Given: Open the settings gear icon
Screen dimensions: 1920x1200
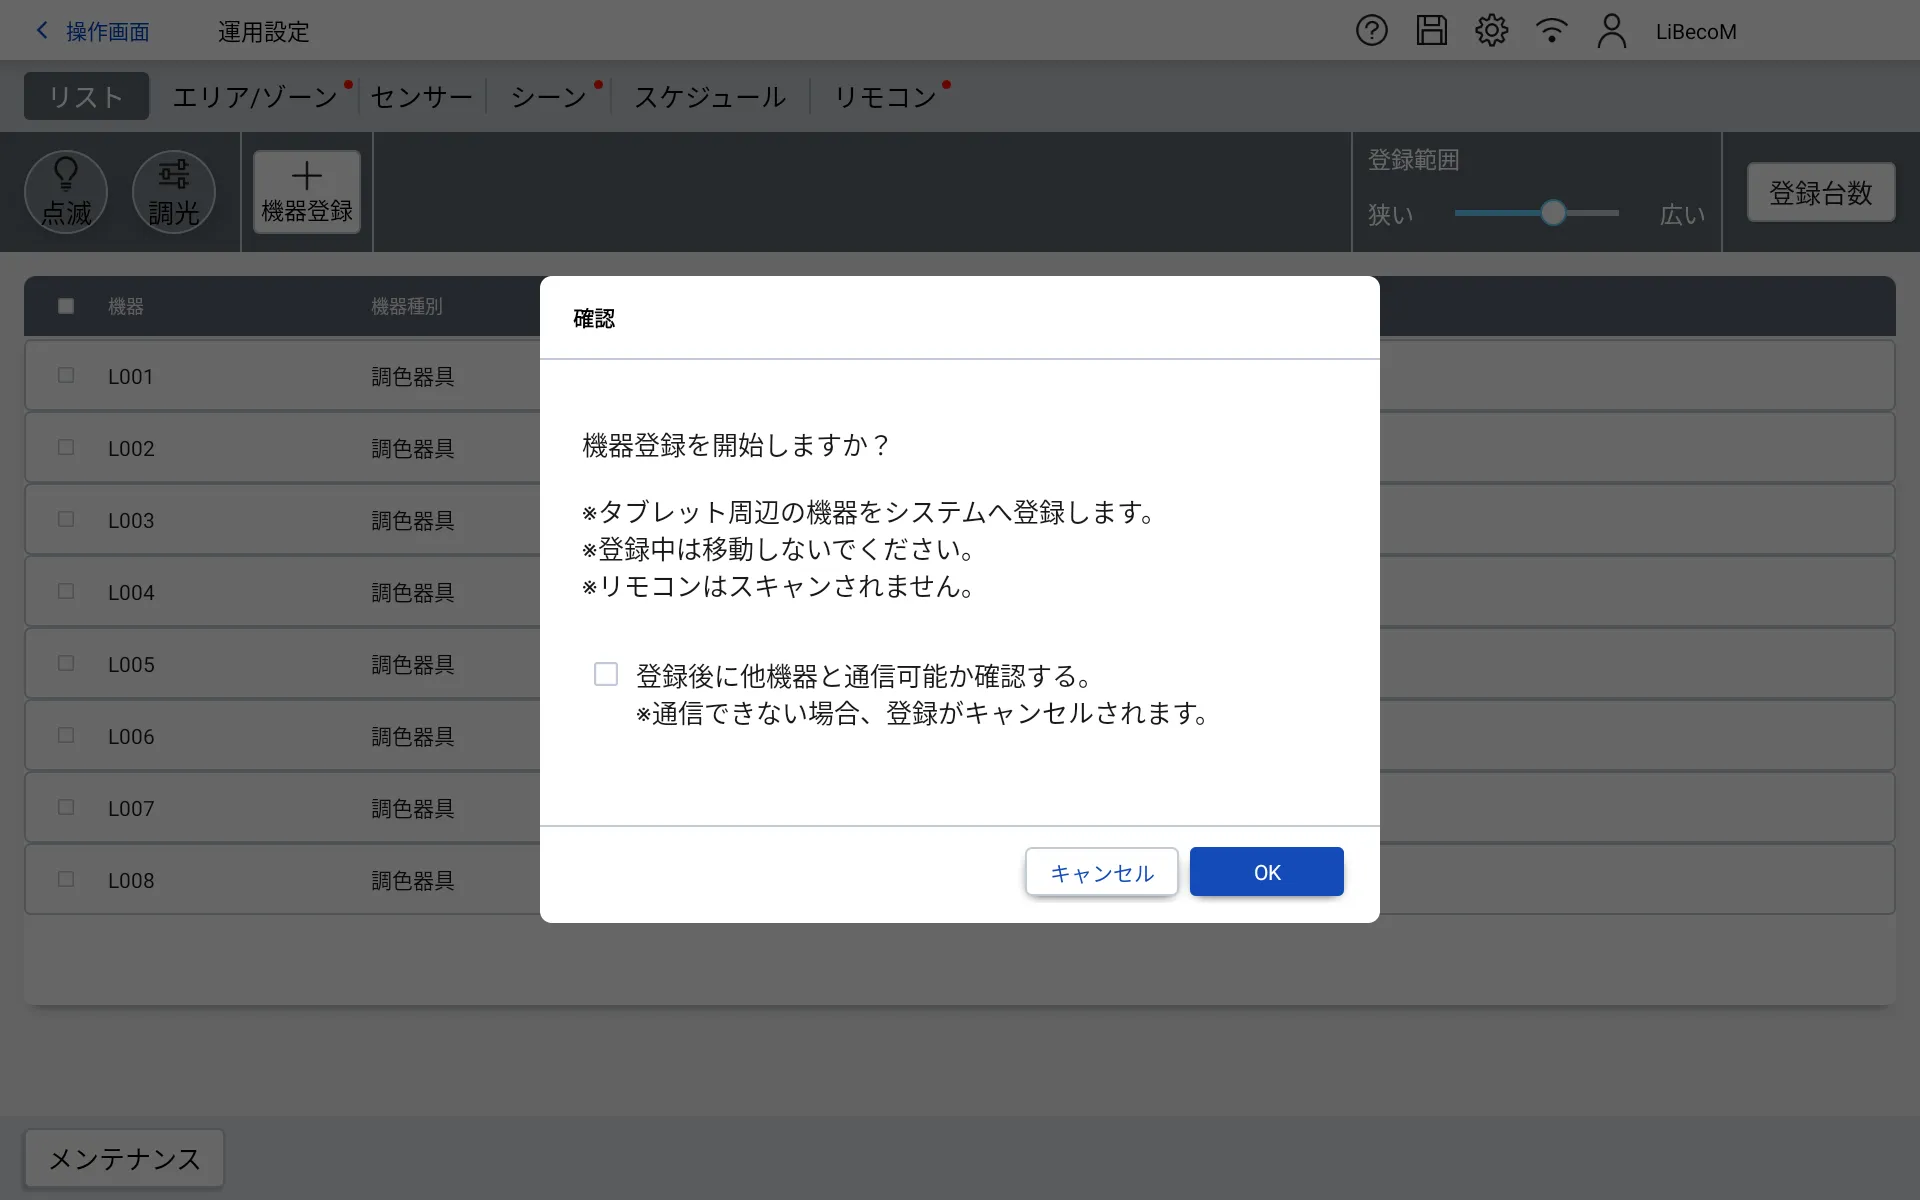Looking at the screenshot, I should pos(1491,31).
